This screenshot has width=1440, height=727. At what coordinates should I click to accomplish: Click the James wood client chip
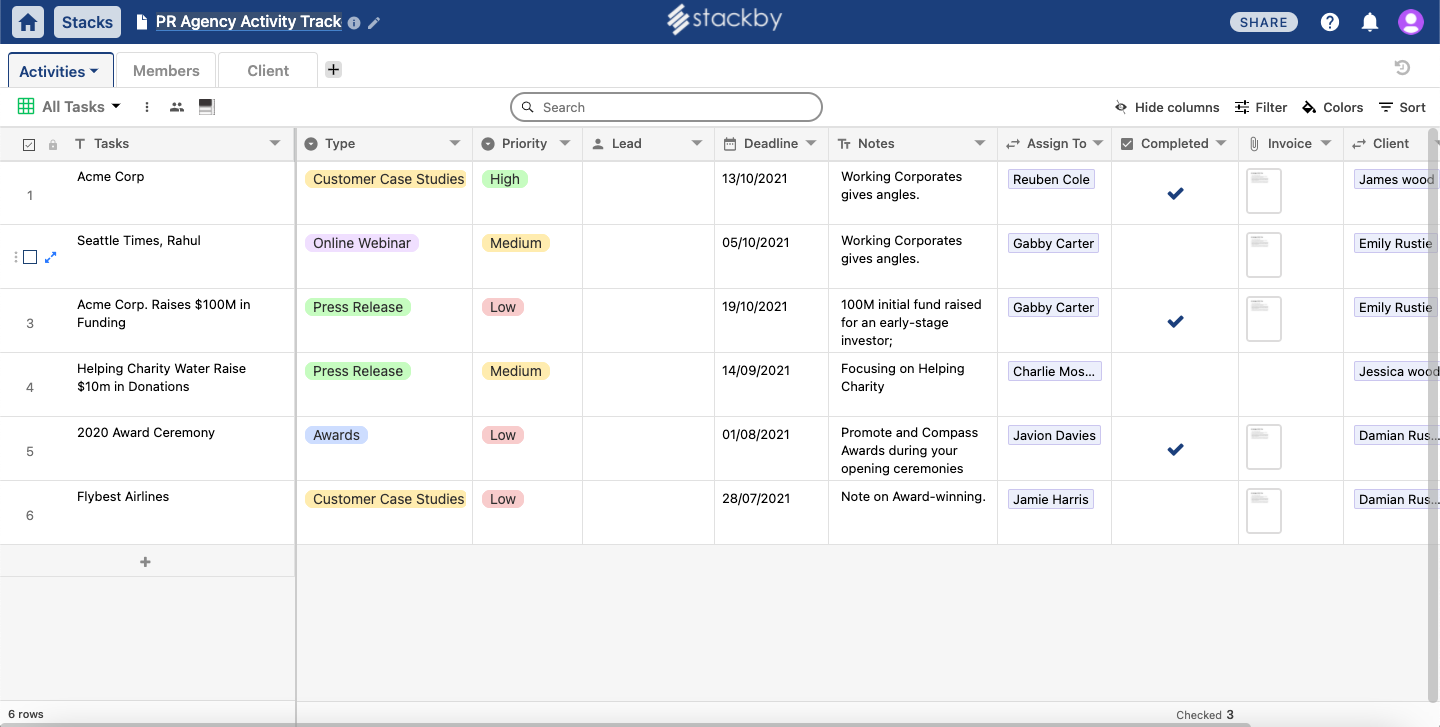click(x=1396, y=179)
